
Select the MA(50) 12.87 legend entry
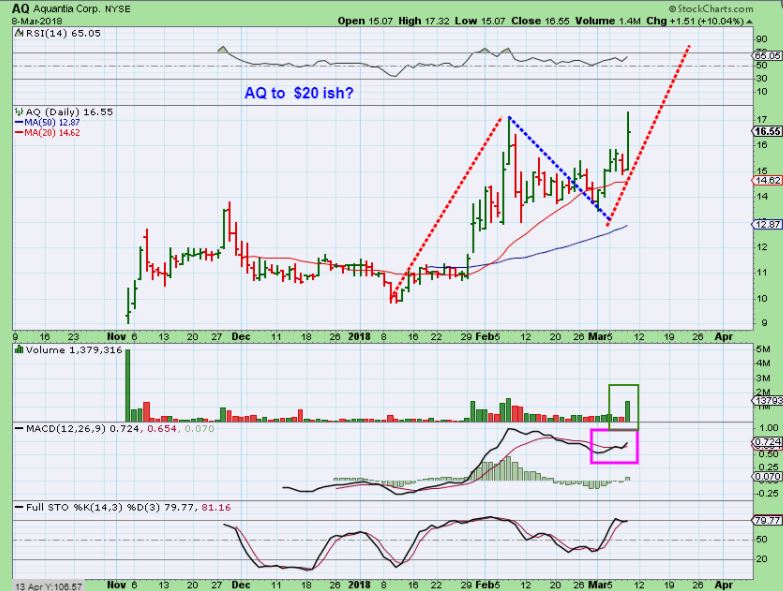pos(47,122)
